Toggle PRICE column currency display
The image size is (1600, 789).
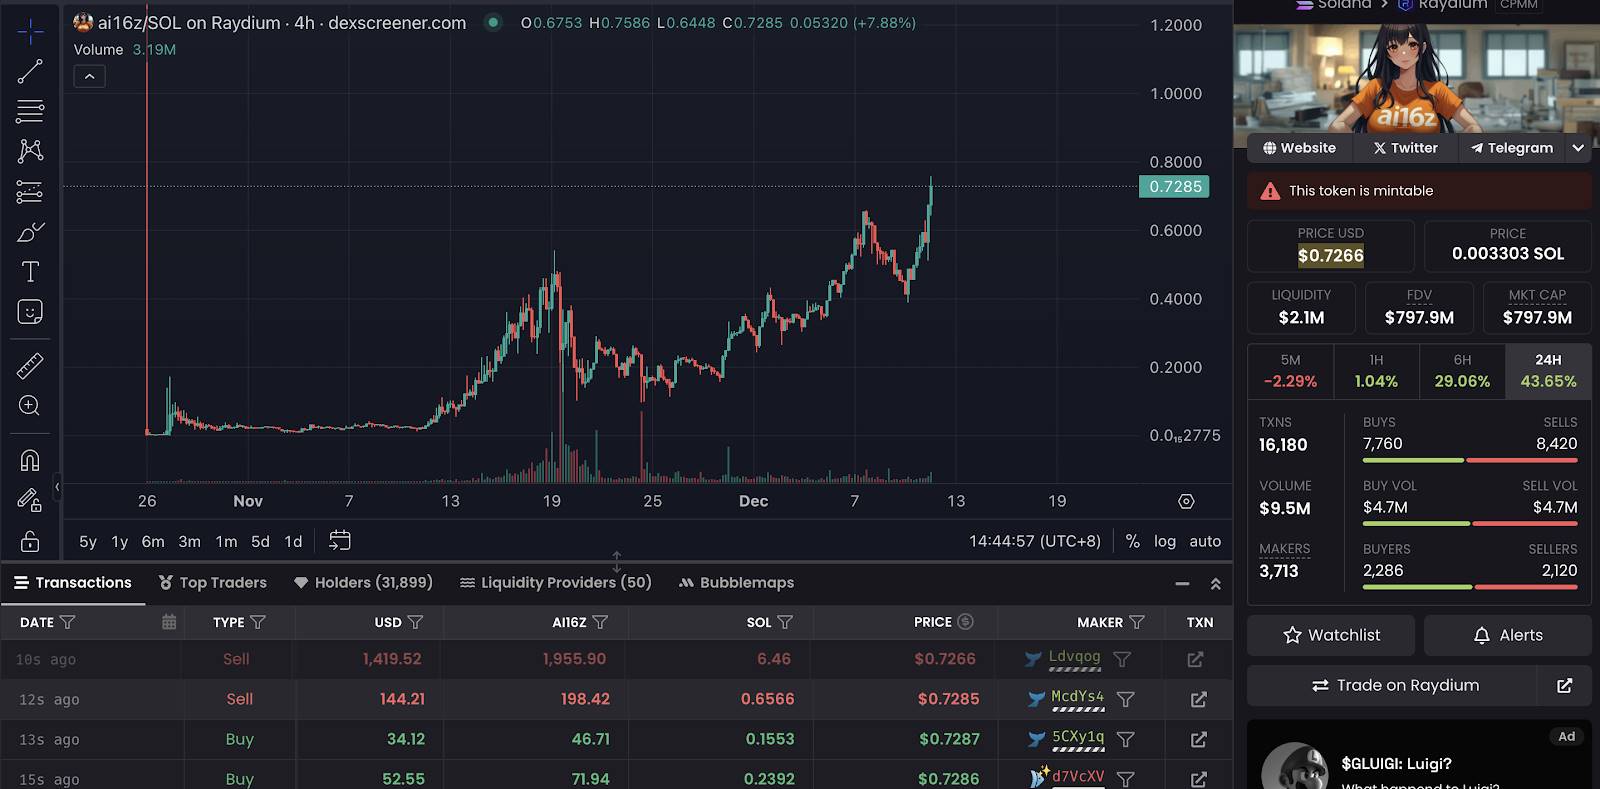[x=965, y=622]
